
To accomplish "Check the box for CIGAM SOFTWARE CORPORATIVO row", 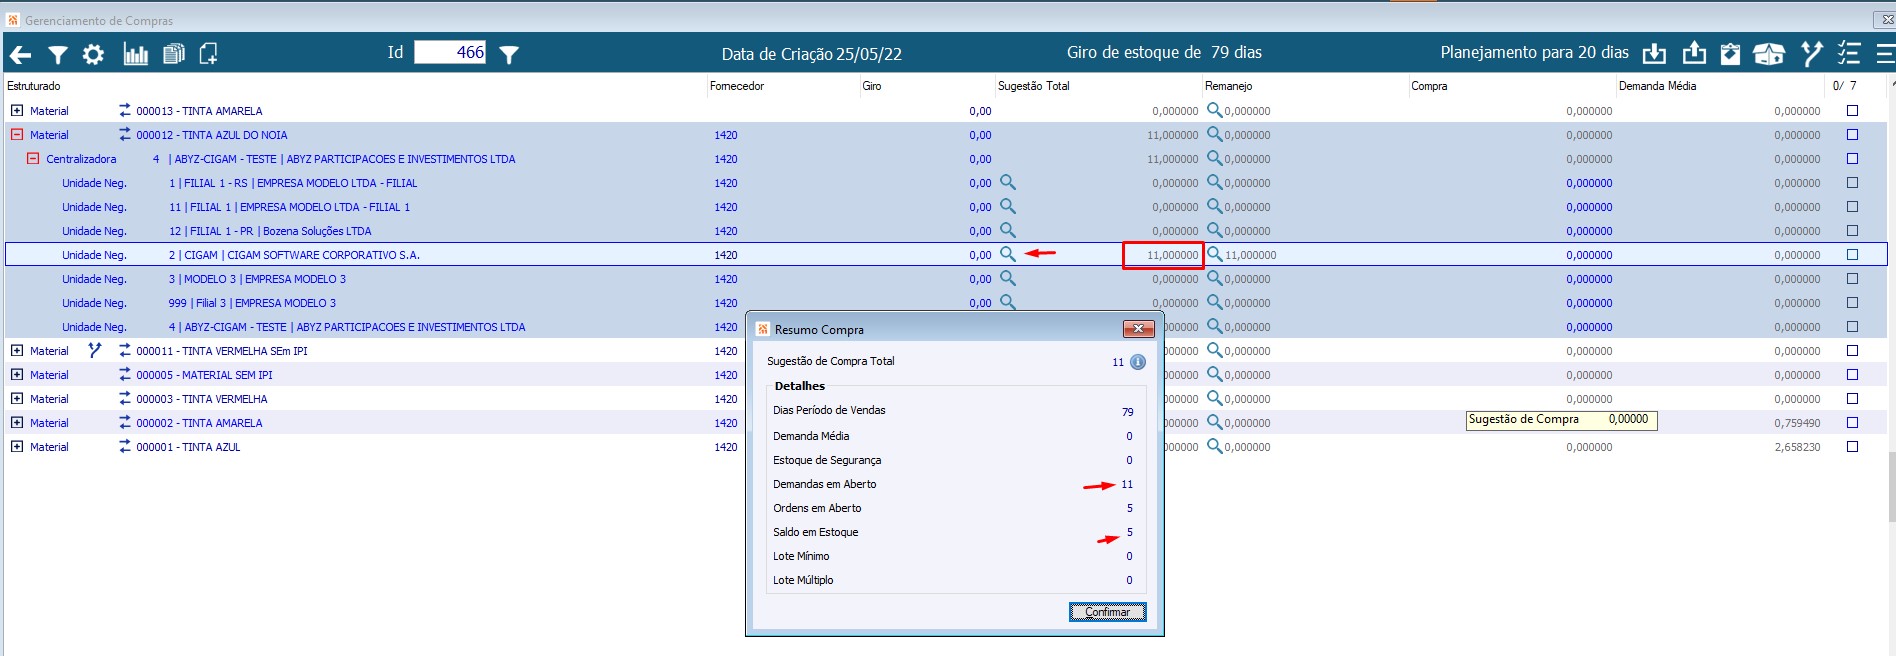I will tap(1852, 255).
